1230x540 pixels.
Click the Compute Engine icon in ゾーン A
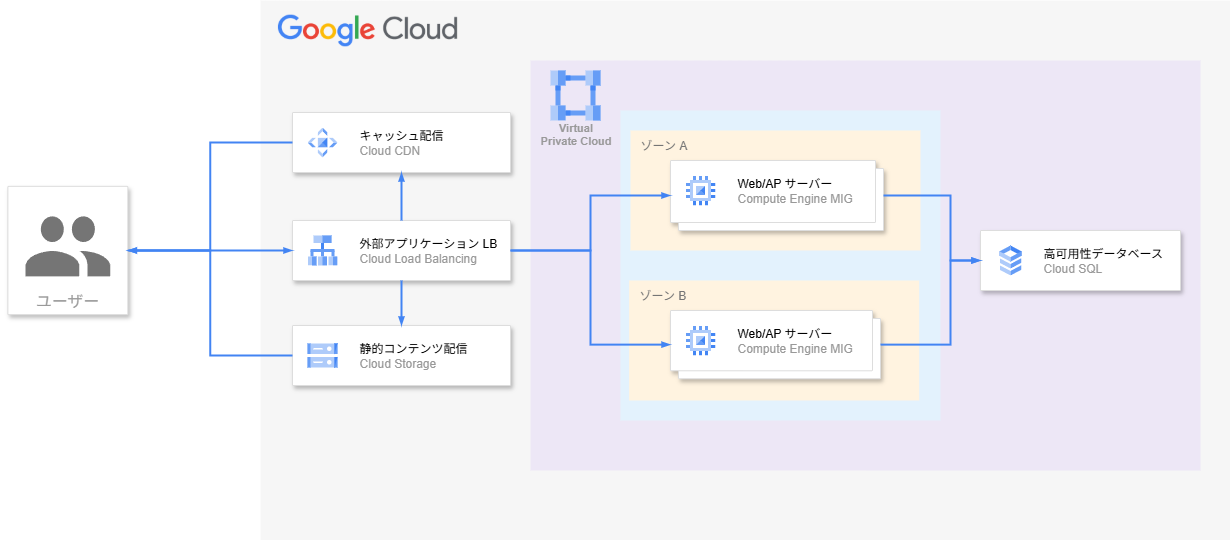click(x=700, y=190)
